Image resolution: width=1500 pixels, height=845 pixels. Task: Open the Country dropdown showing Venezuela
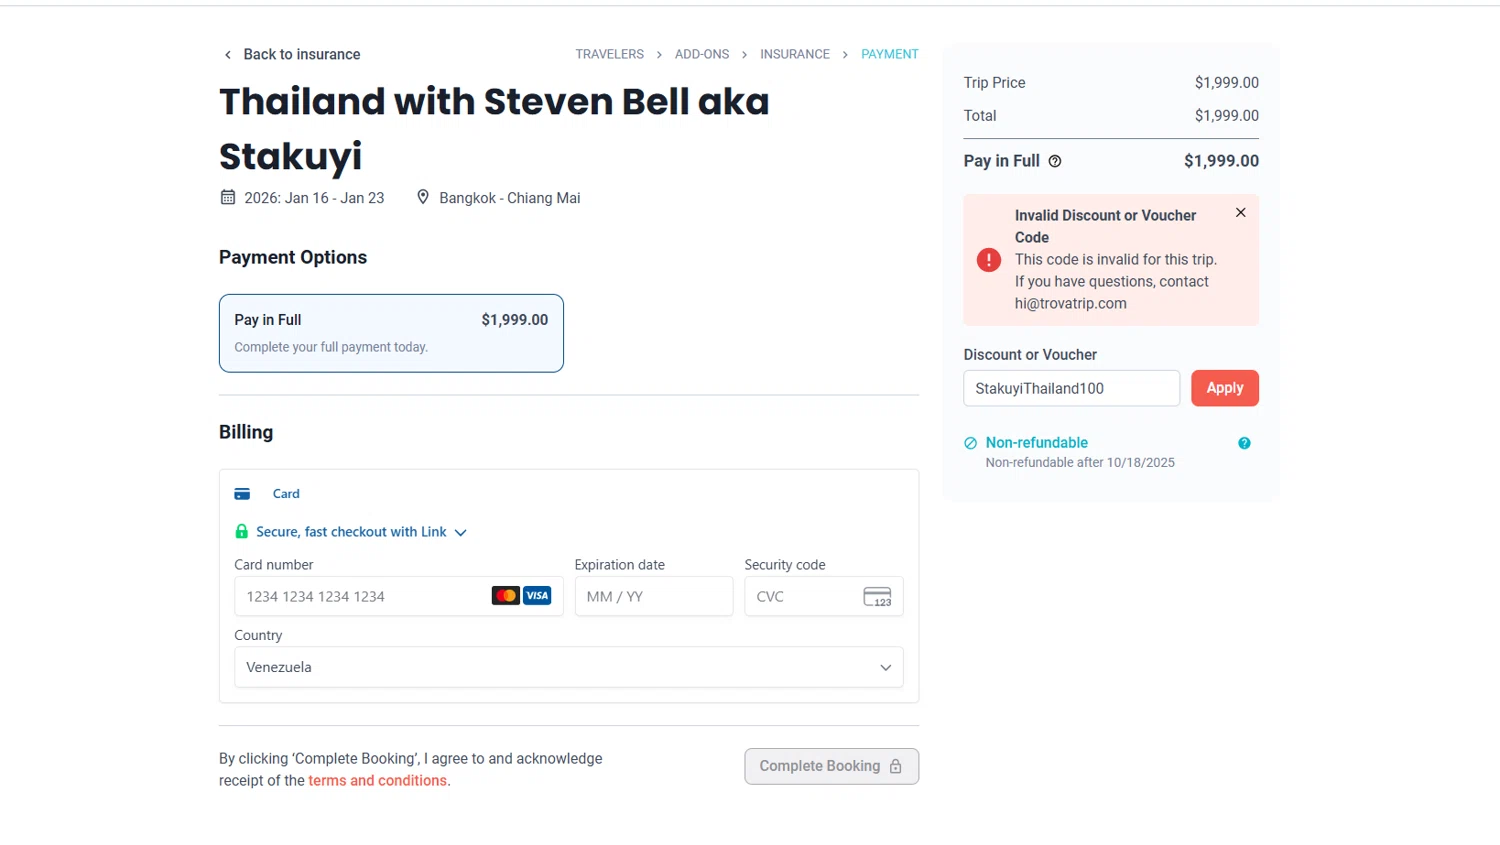coord(568,667)
